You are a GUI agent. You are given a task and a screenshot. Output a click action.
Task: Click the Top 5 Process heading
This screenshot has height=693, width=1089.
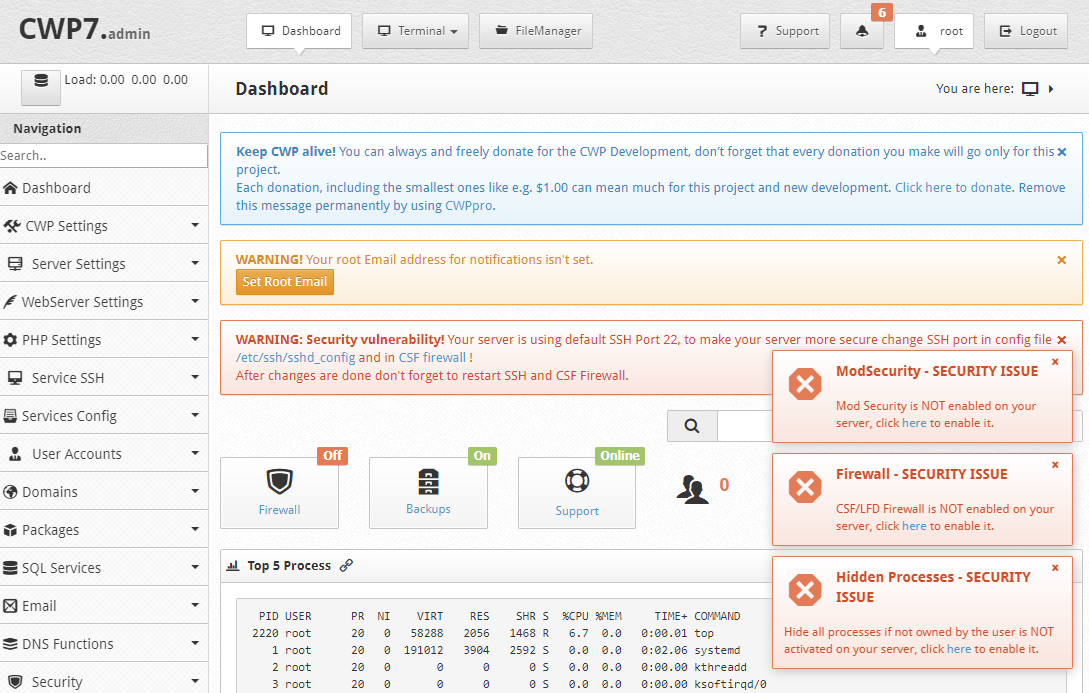click(x=289, y=566)
